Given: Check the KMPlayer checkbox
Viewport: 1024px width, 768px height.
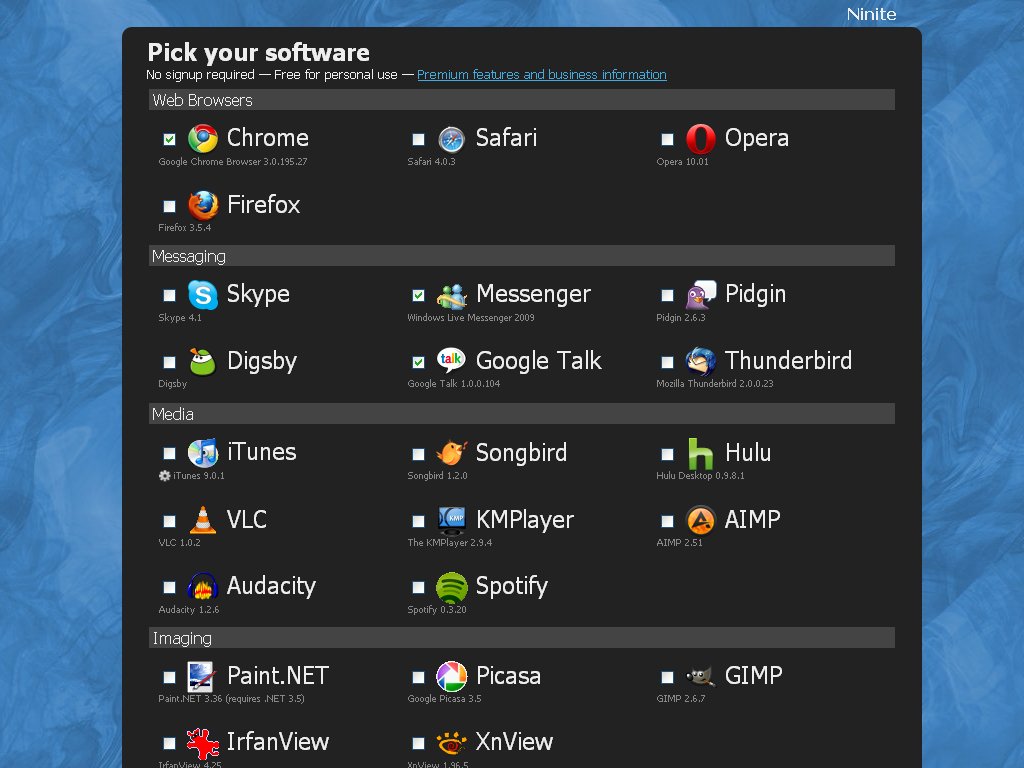Looking at the screenshot, I should 419,521.
